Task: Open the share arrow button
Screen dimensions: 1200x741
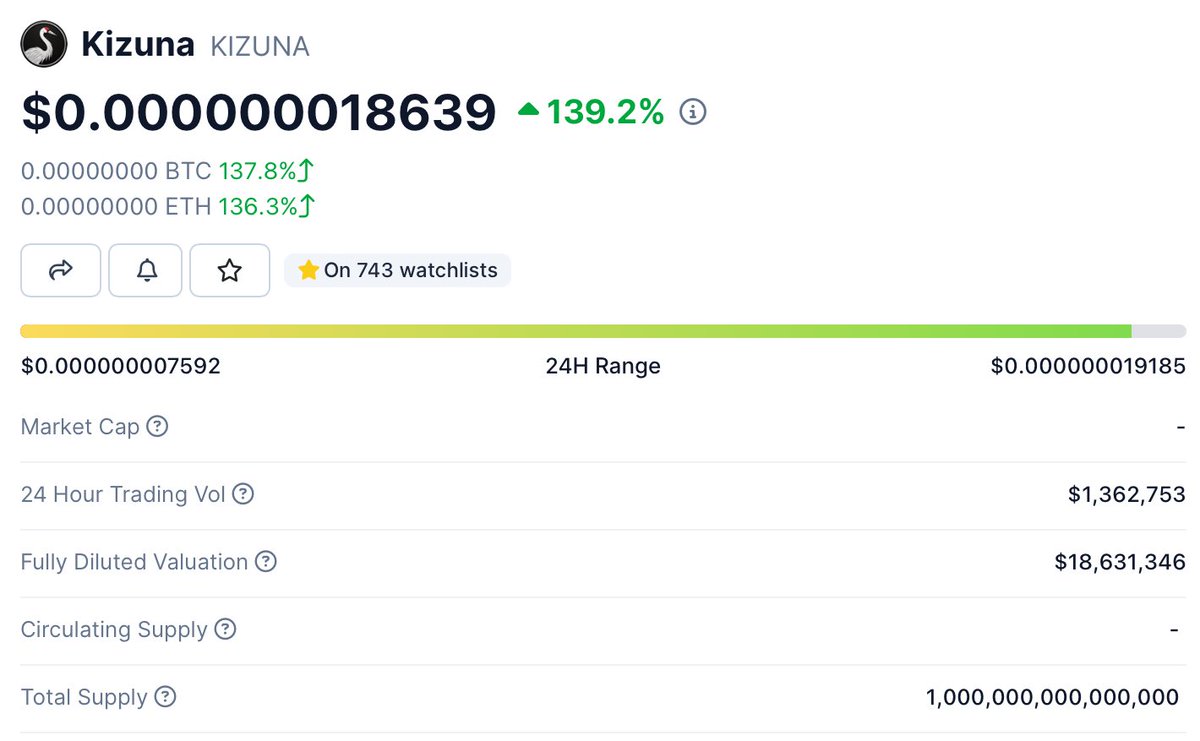Action: pyautogui.click(x=61, y=270)
